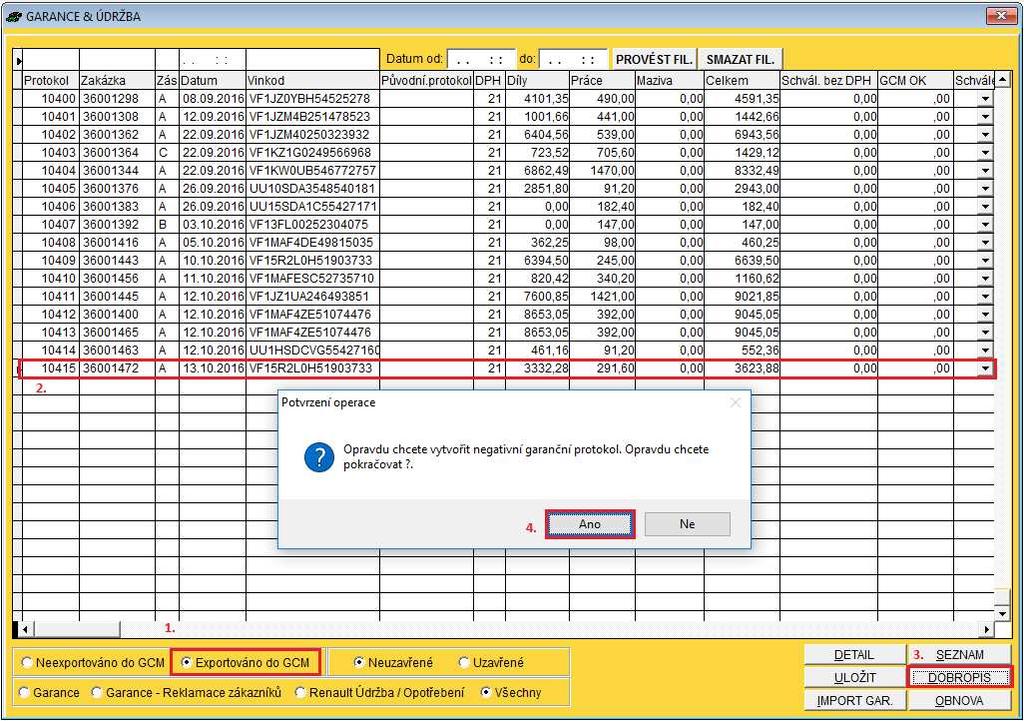
Task: Click VIN code VF1KW0UB546772757 cell
Action: click(x=313, y=170)
